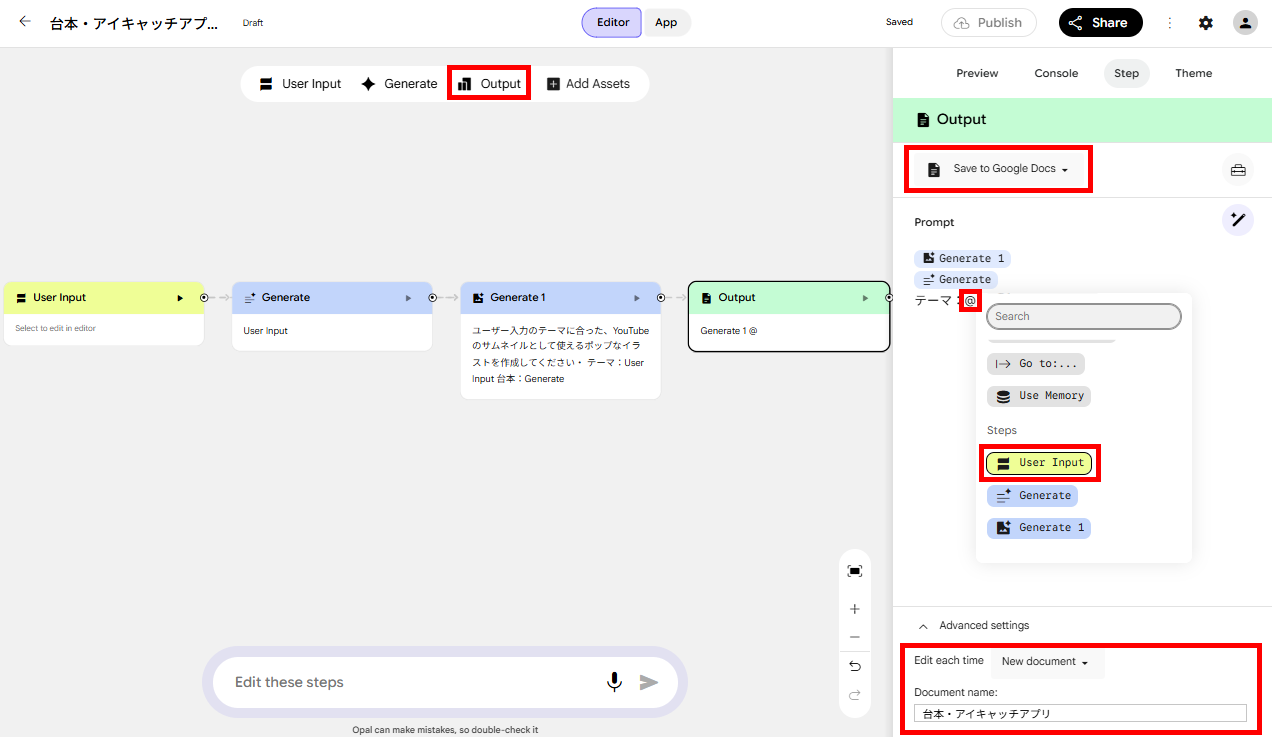This screenshot has width=1272, height=737.
Task: Click the microphone icon in edit box
Action: 614,682
